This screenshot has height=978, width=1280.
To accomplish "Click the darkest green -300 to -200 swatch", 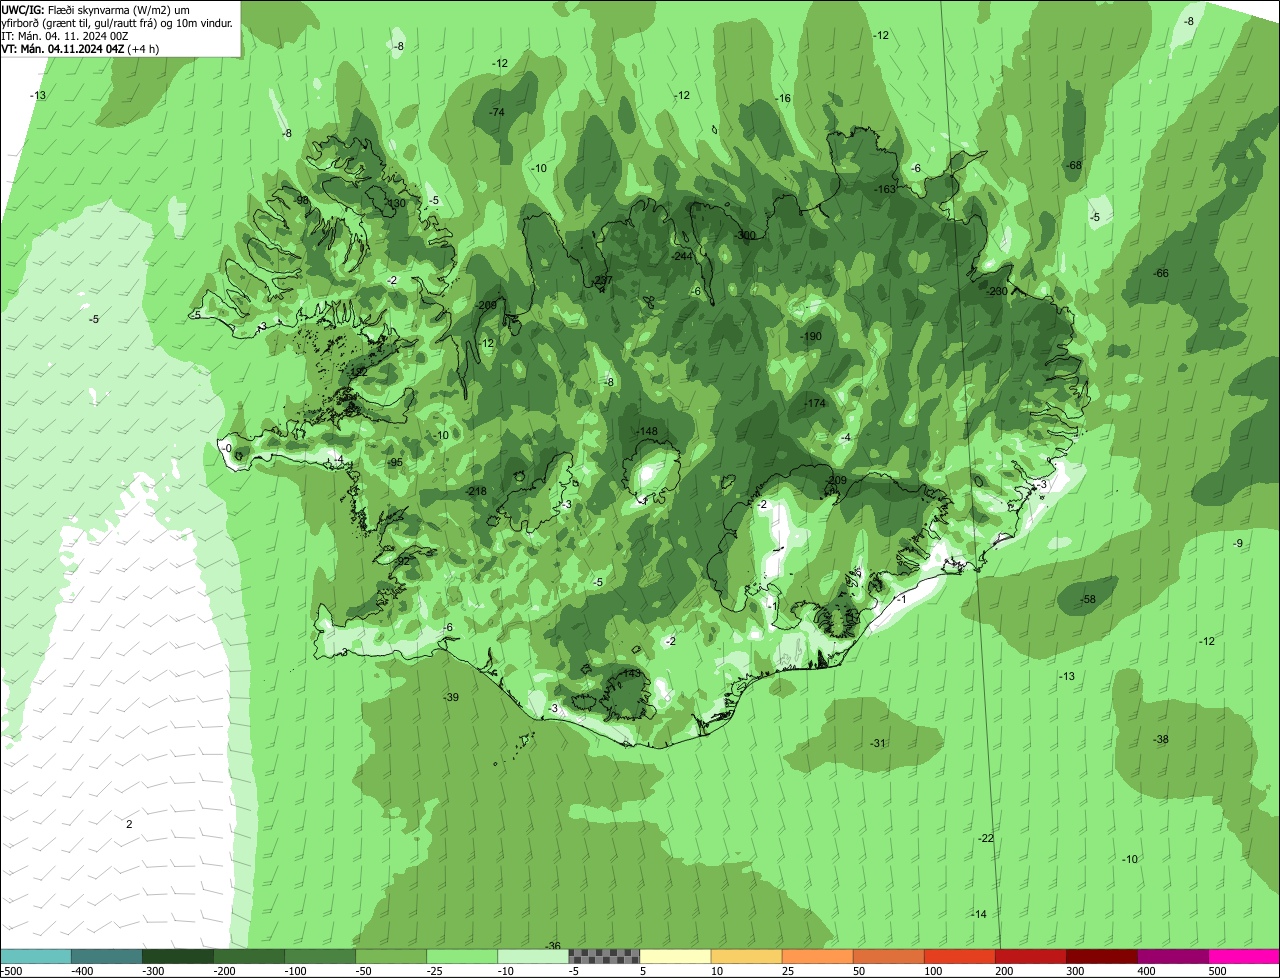I will [x=178, y=956].
